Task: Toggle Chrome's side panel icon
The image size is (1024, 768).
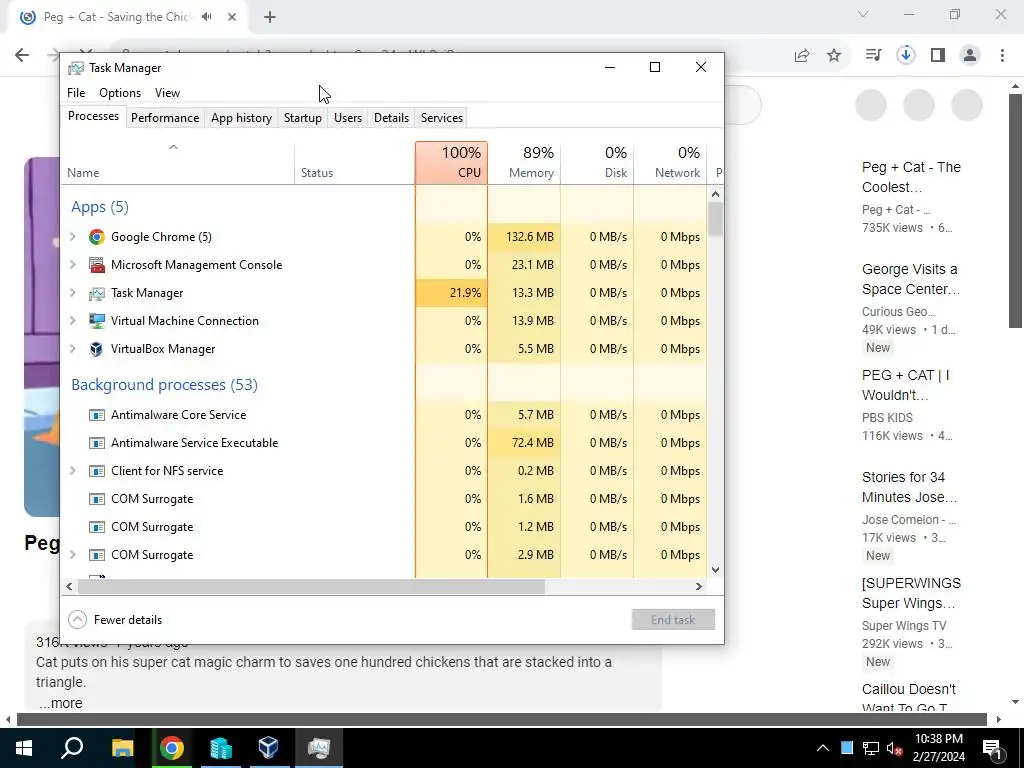Action: [938, 56]
